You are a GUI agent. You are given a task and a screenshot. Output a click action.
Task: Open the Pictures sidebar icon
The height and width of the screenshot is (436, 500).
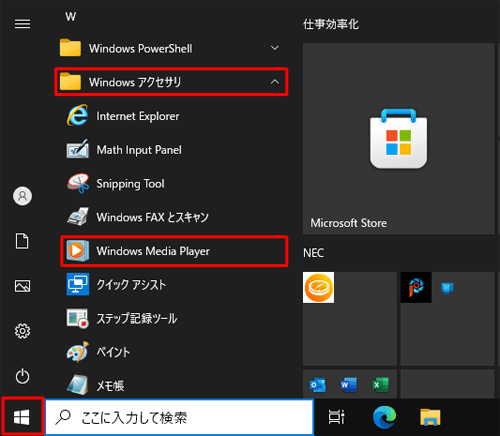click(22, 286)
